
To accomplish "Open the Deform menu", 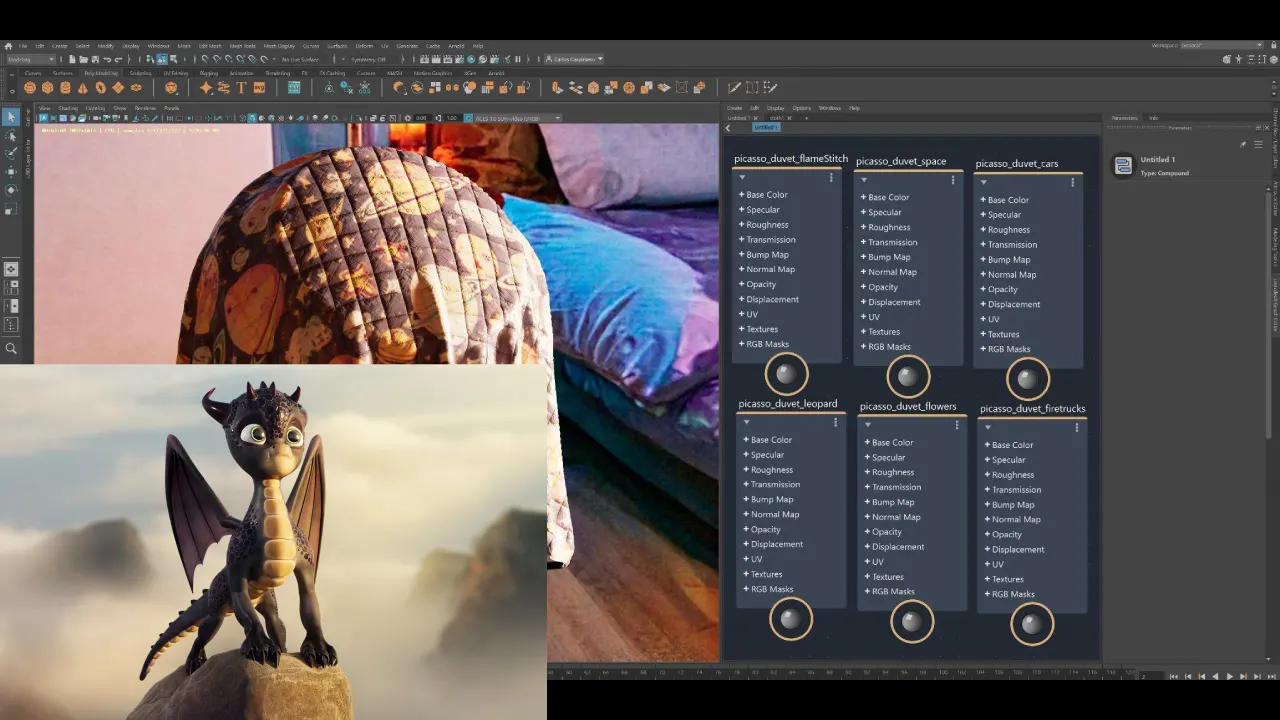I will tap(364, 46).
